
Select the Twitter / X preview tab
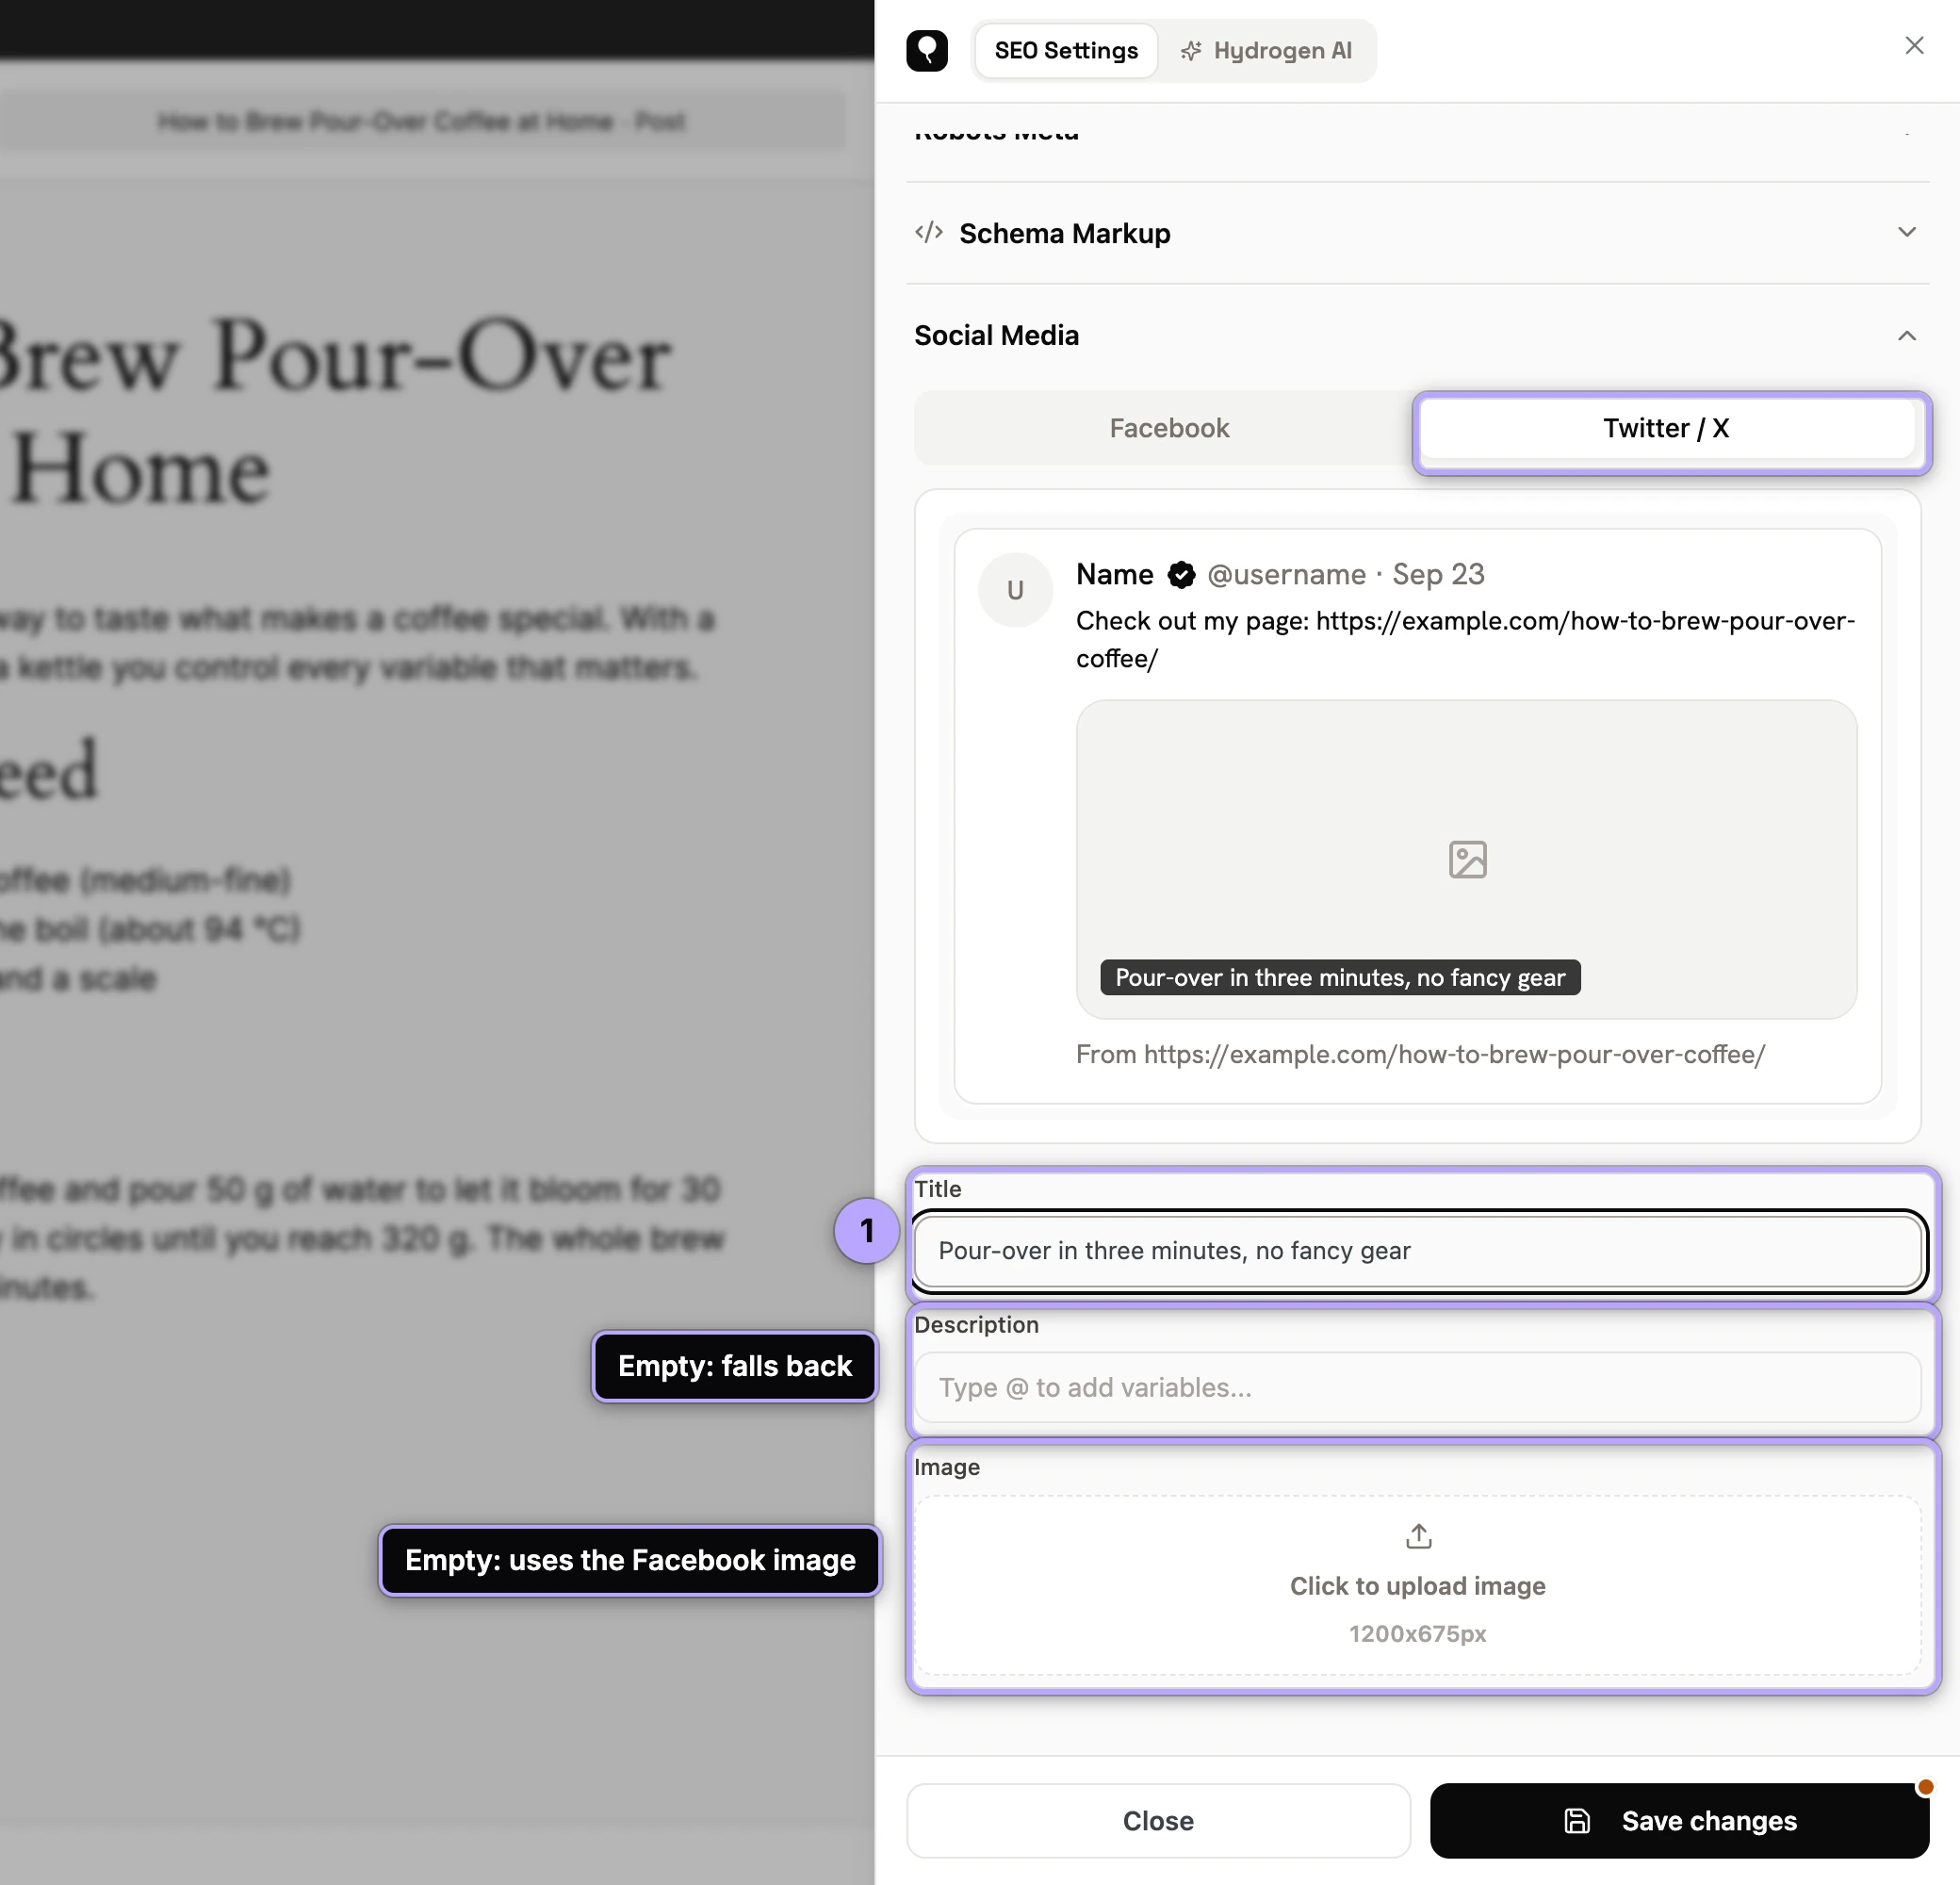pos(1667,428)
